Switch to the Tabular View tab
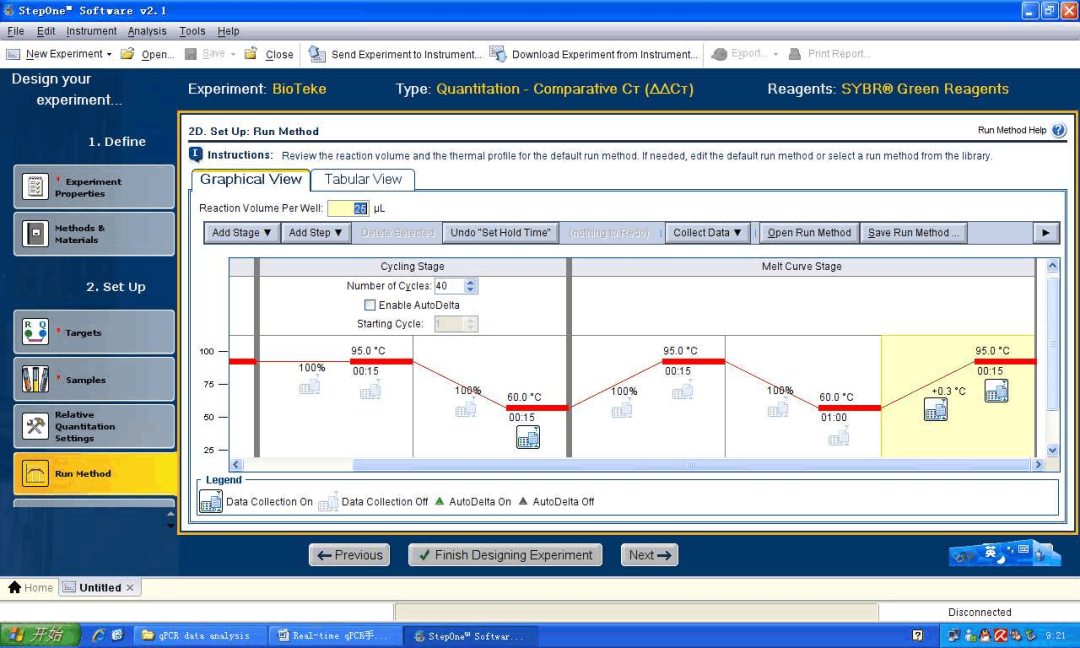 coord(362,180)
